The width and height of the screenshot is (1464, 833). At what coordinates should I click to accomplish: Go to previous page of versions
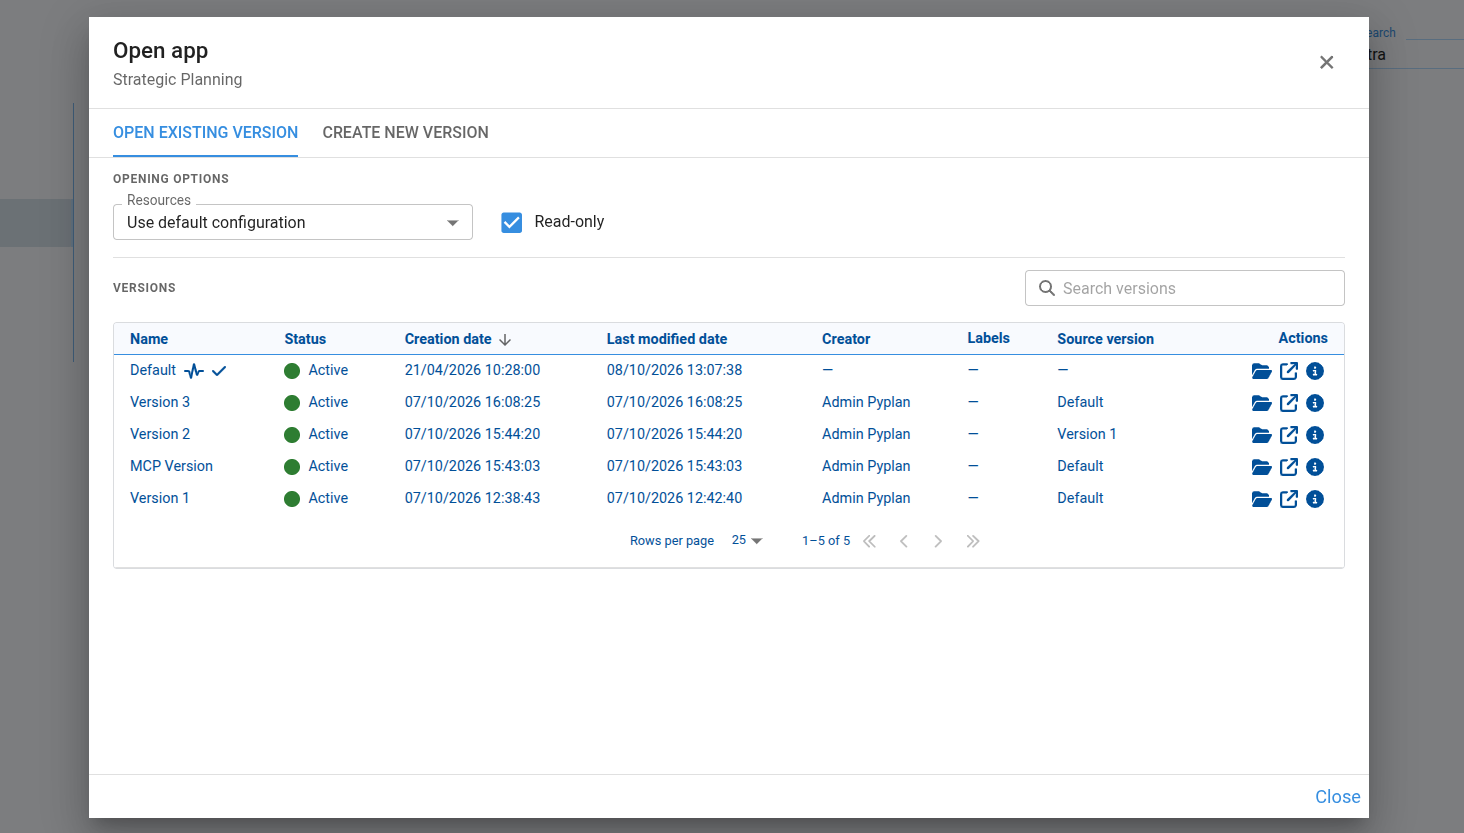pyautogui.click(x=904, y=541)
